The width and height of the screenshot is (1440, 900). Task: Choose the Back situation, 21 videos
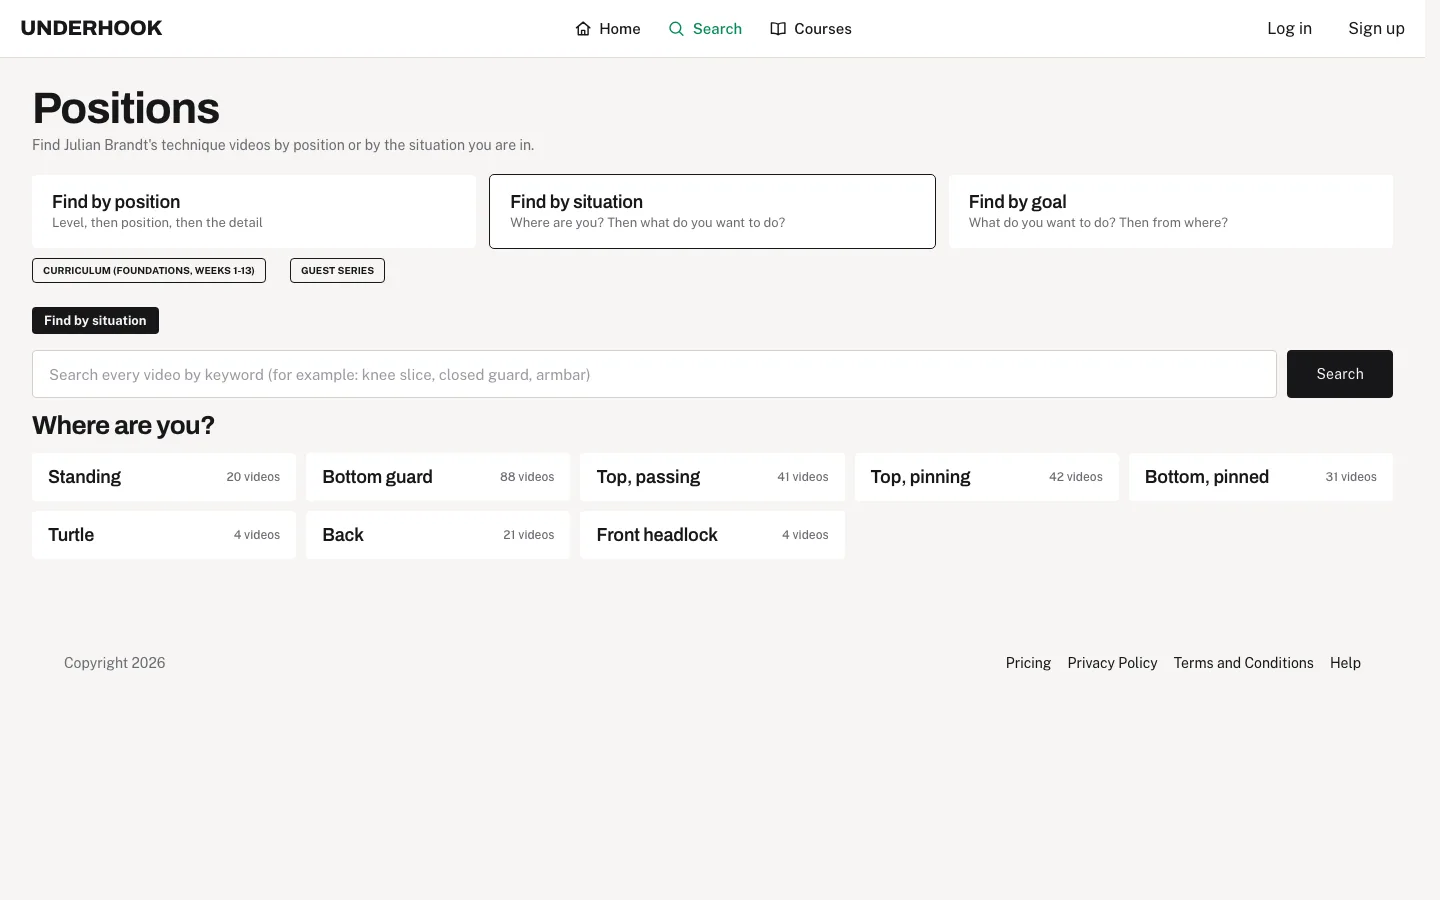click(x=438, y=535)
